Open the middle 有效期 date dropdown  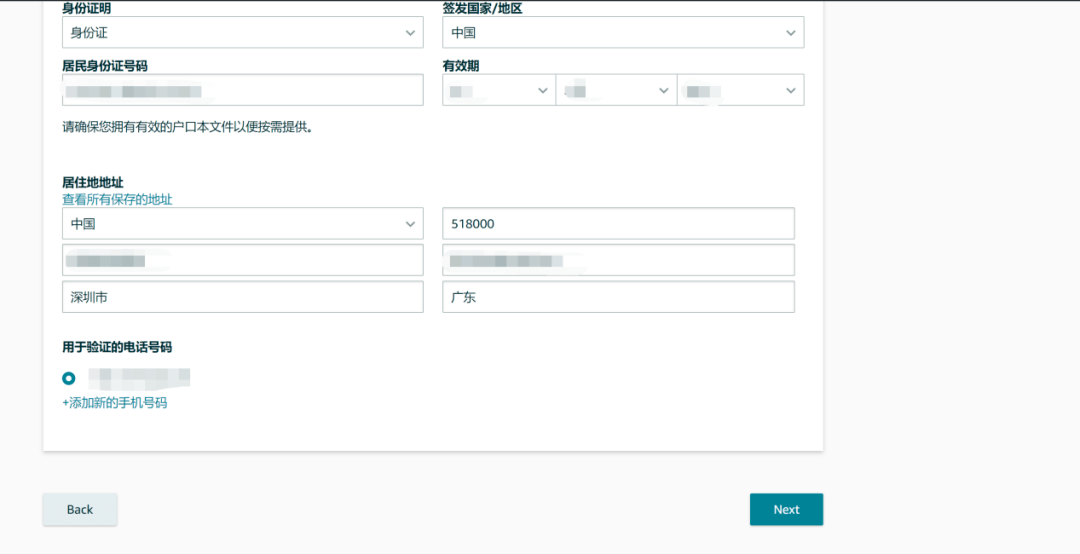[x=615, y=90]
